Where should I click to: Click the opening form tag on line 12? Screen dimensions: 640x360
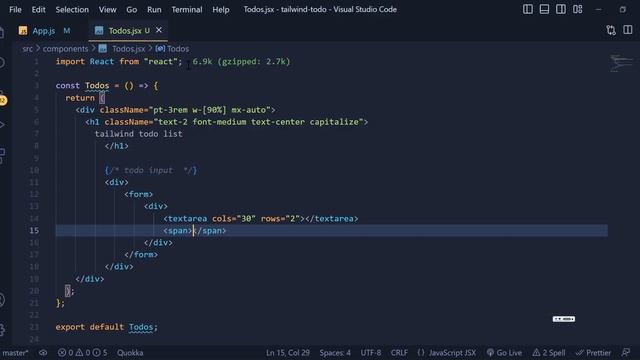pos(139,194)
